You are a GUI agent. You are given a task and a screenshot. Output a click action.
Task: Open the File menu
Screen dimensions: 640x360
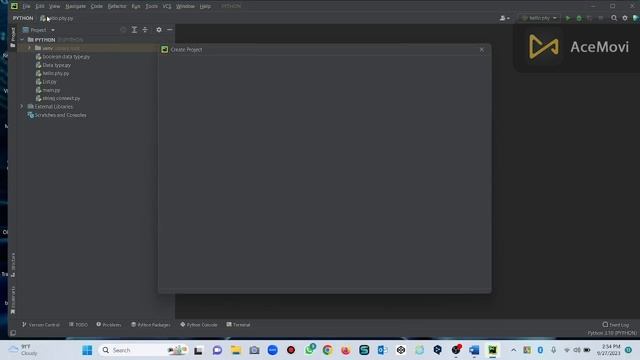[26, 6]
